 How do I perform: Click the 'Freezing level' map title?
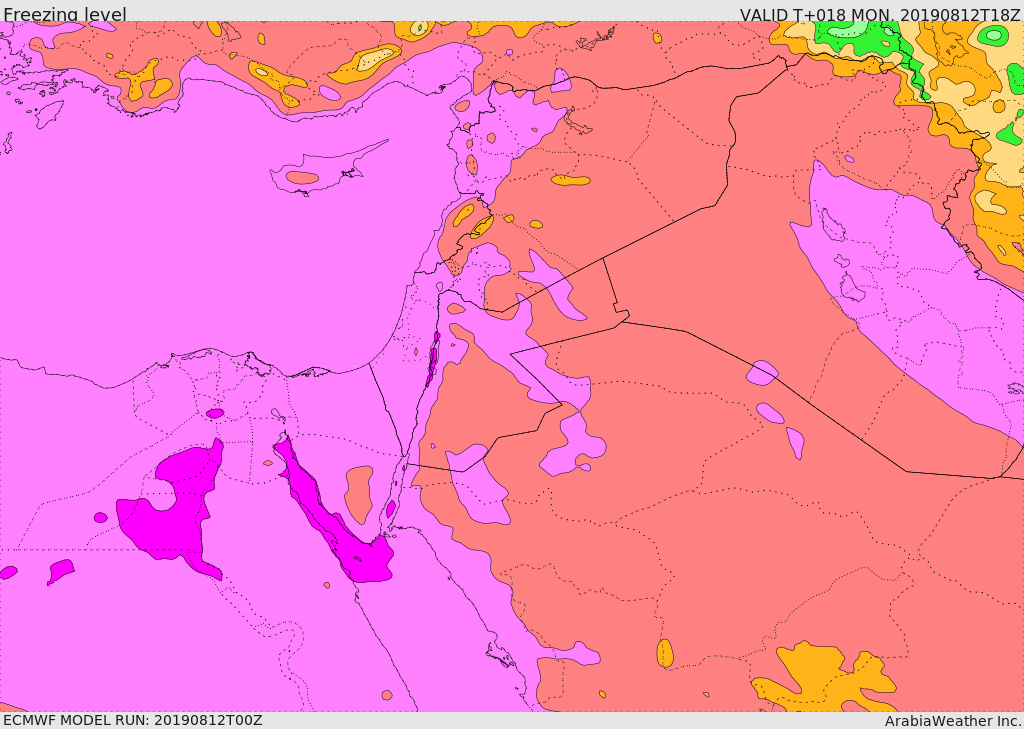tap(65, 13)
